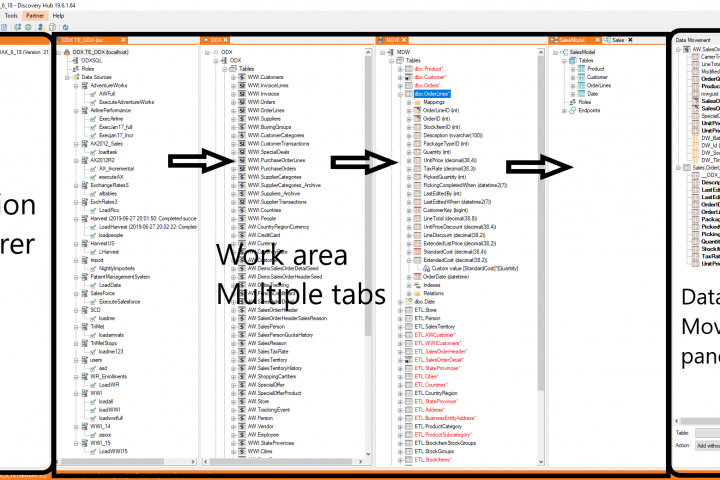The height and width of the screenshot is (480, 720).
Task: Click the ODXSQL server icon
Action: coord(76,59)
